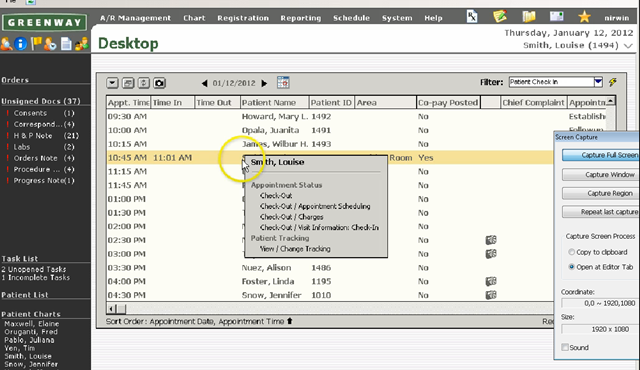
Task: Go to previous day arrow
Action: 204,83
